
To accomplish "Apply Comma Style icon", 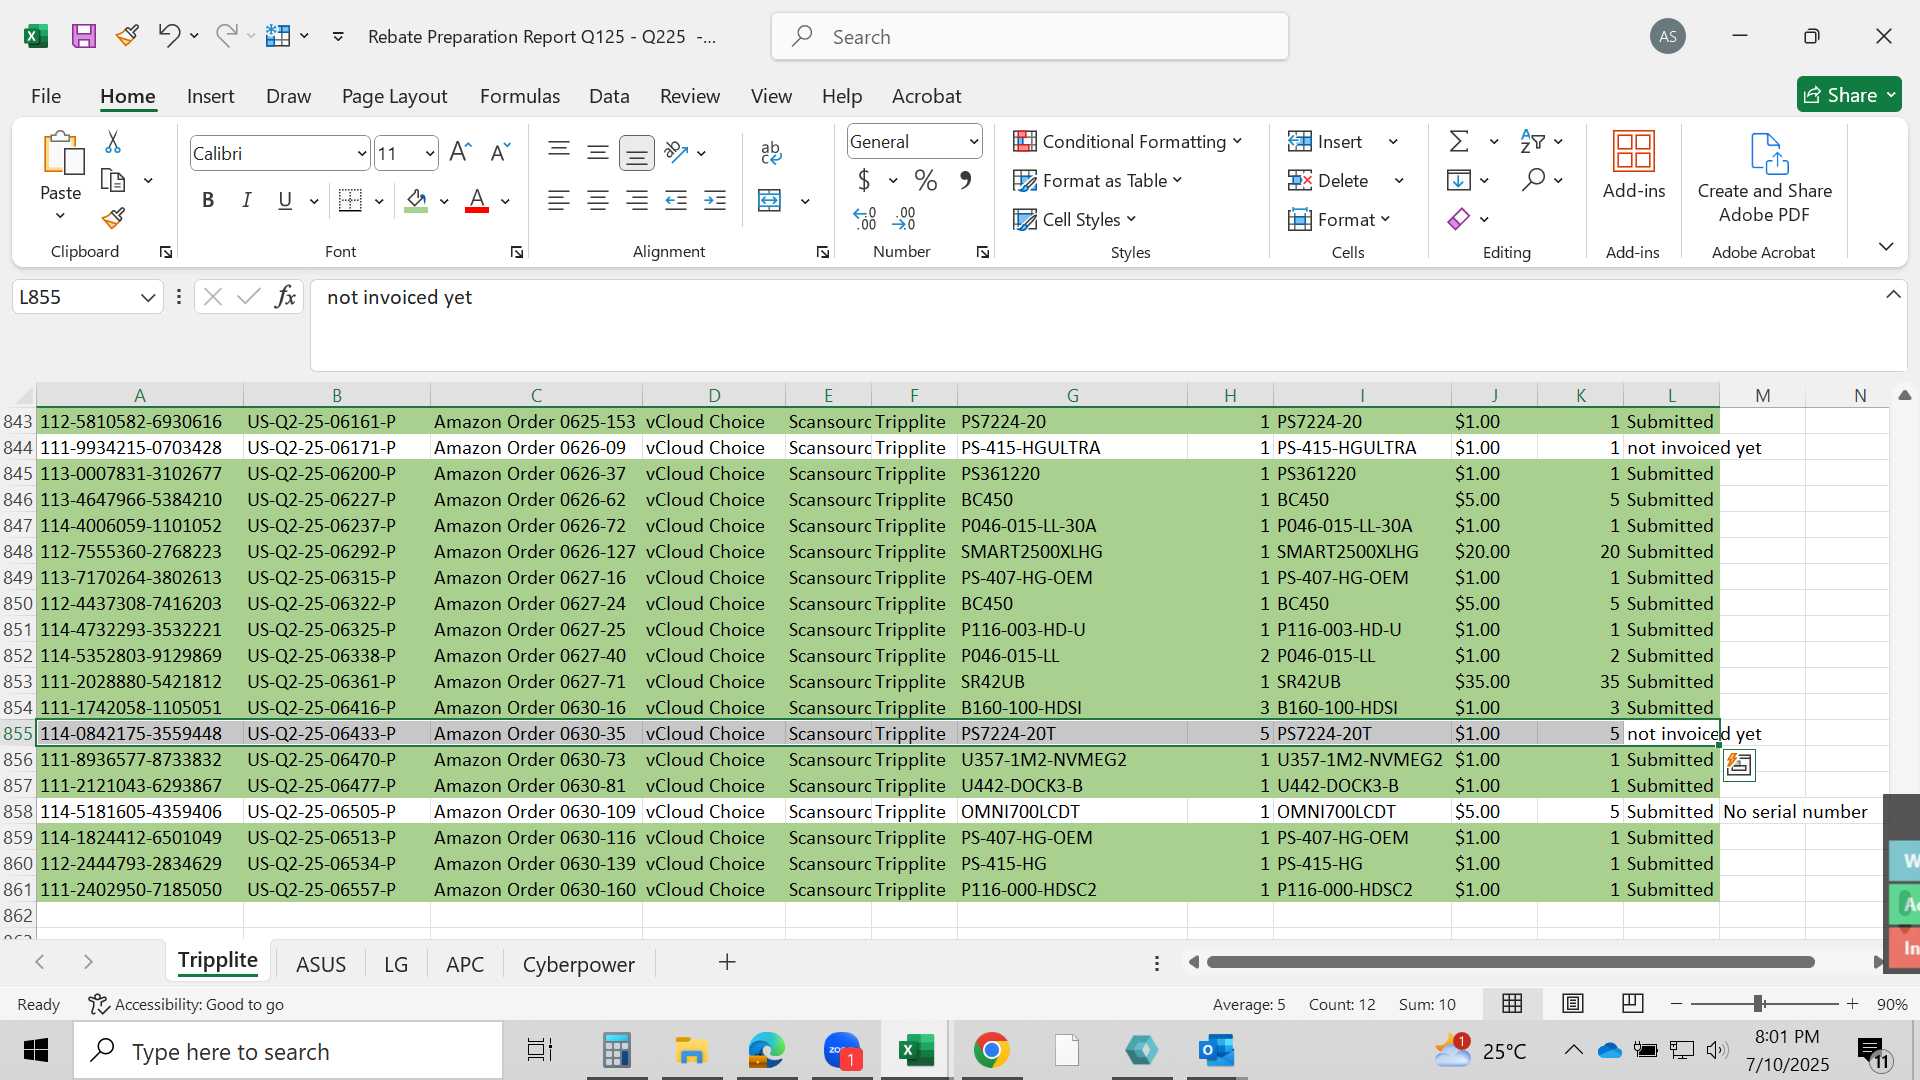I will coord(966,180).
